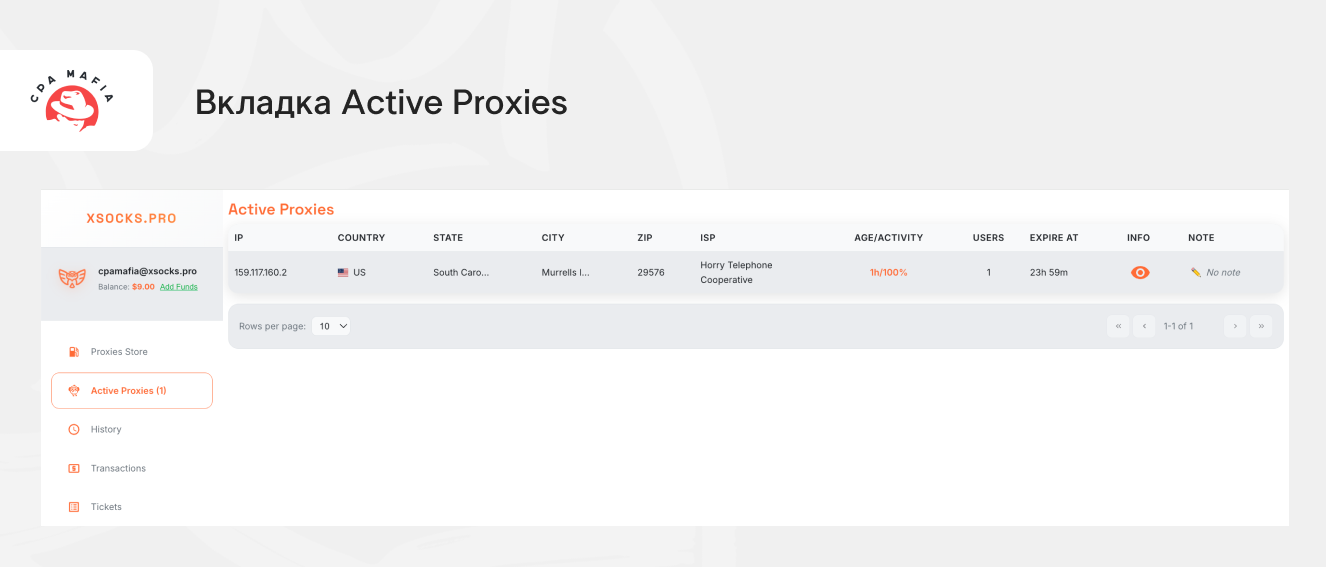Screen dimensions: 1326x567
Task: Open the History menu item
Action: [x=106, y=430]
